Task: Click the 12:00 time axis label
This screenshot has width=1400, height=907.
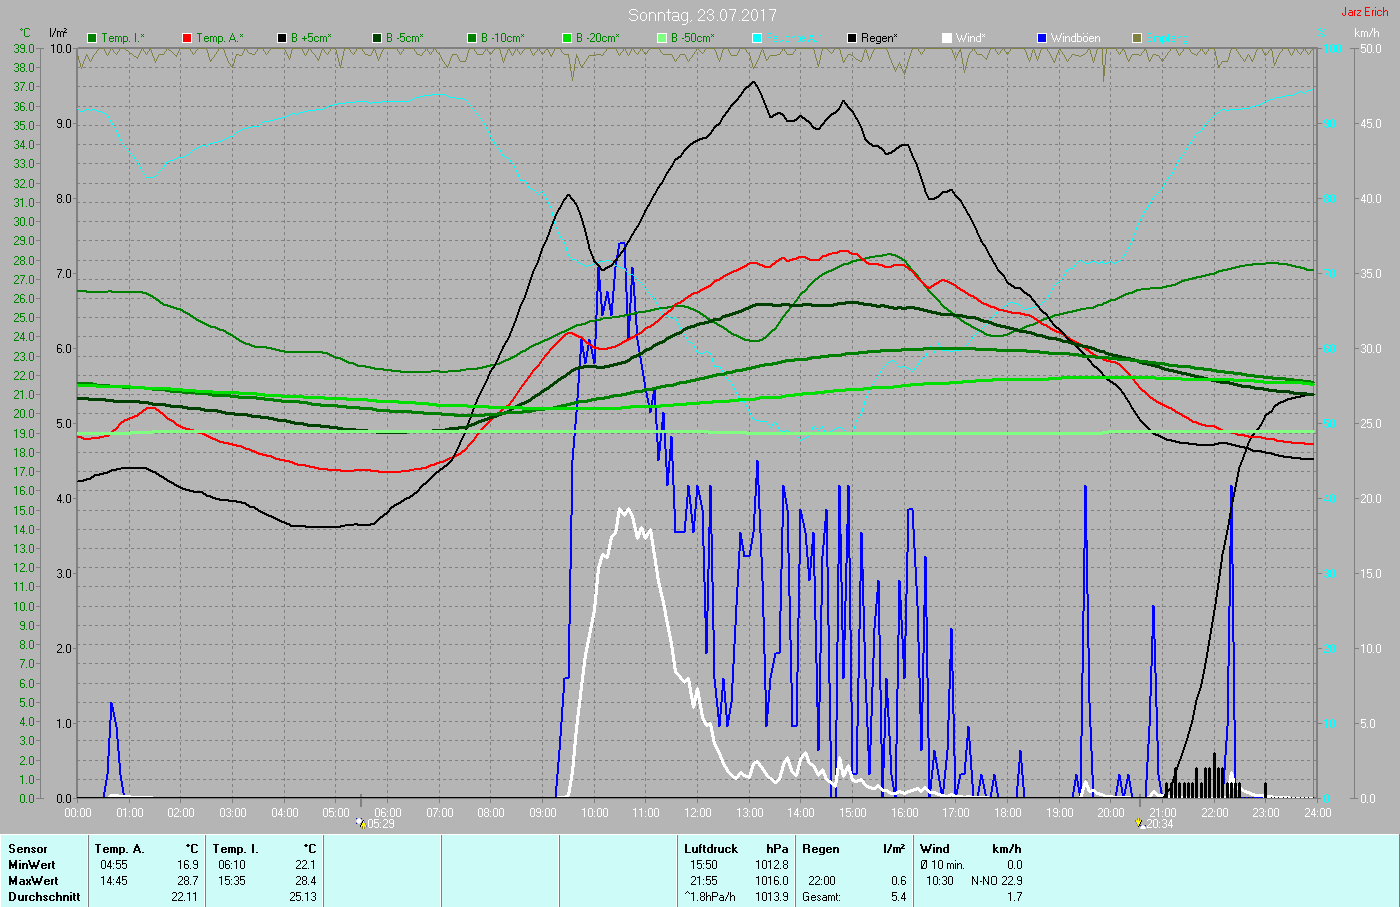Action: [x=697, y=813]
